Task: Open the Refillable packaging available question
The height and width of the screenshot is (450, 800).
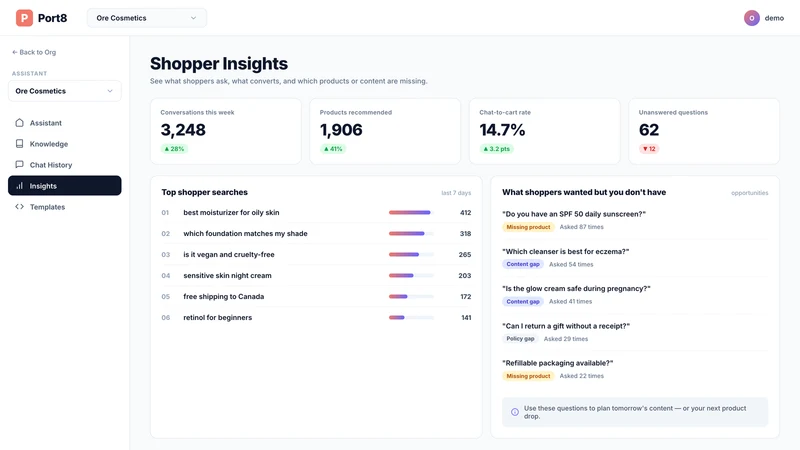Action: click(x=557, y=363)
